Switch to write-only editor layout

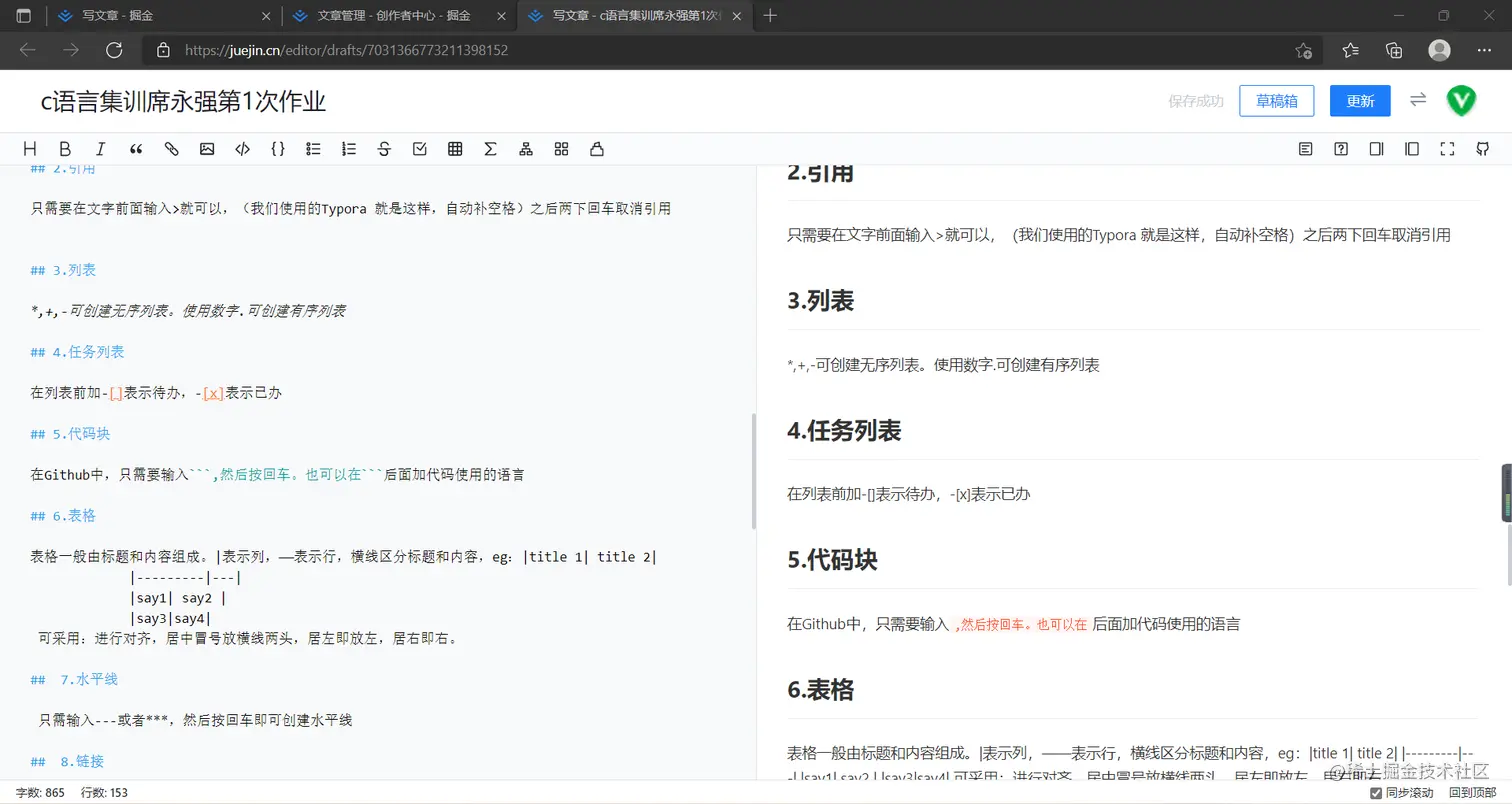pyautogui.click(x=1376, y=149)
